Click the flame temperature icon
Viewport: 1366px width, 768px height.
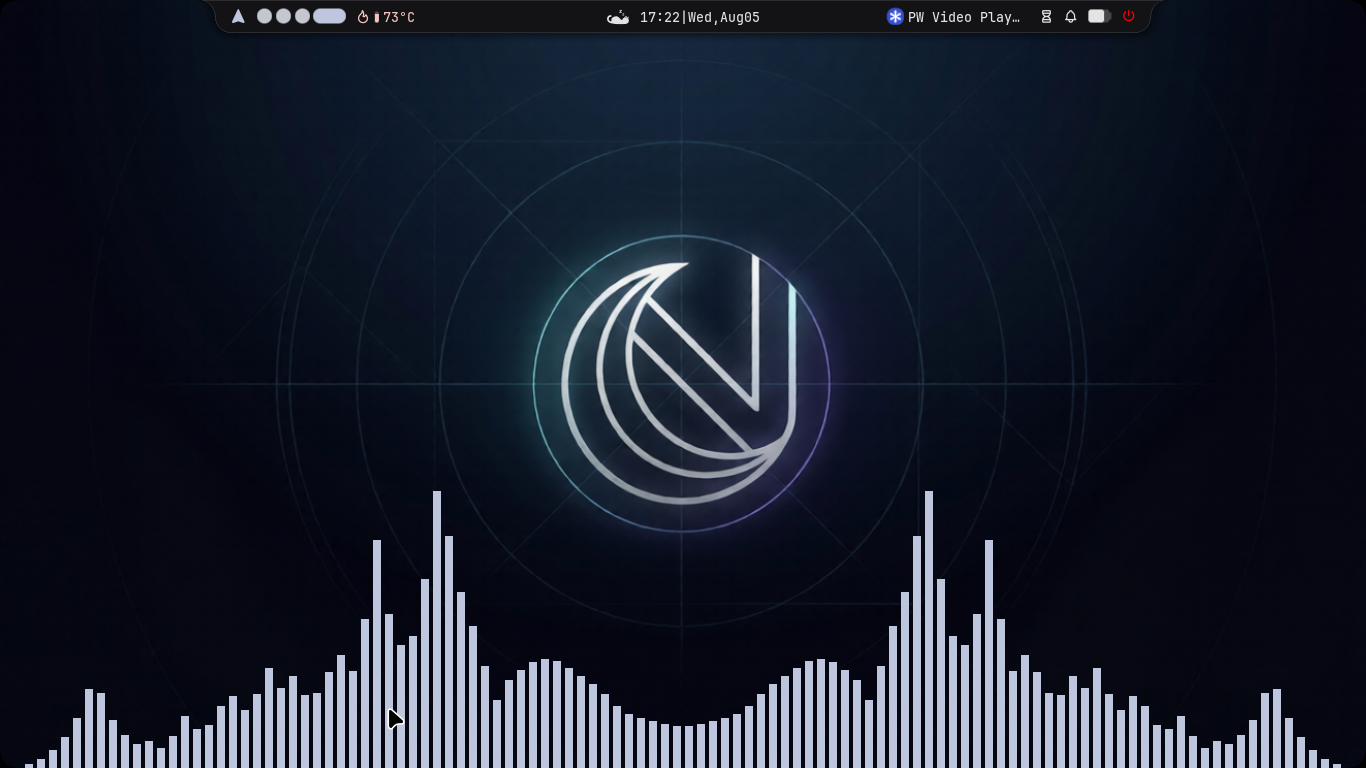click(x=363, y=17)
